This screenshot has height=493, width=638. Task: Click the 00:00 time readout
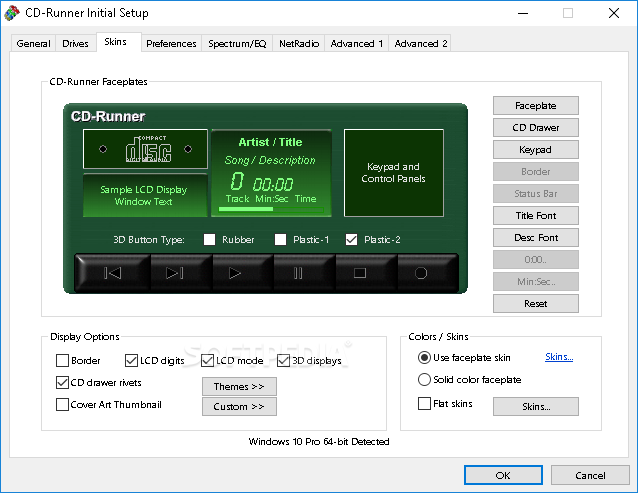point(273,185)
